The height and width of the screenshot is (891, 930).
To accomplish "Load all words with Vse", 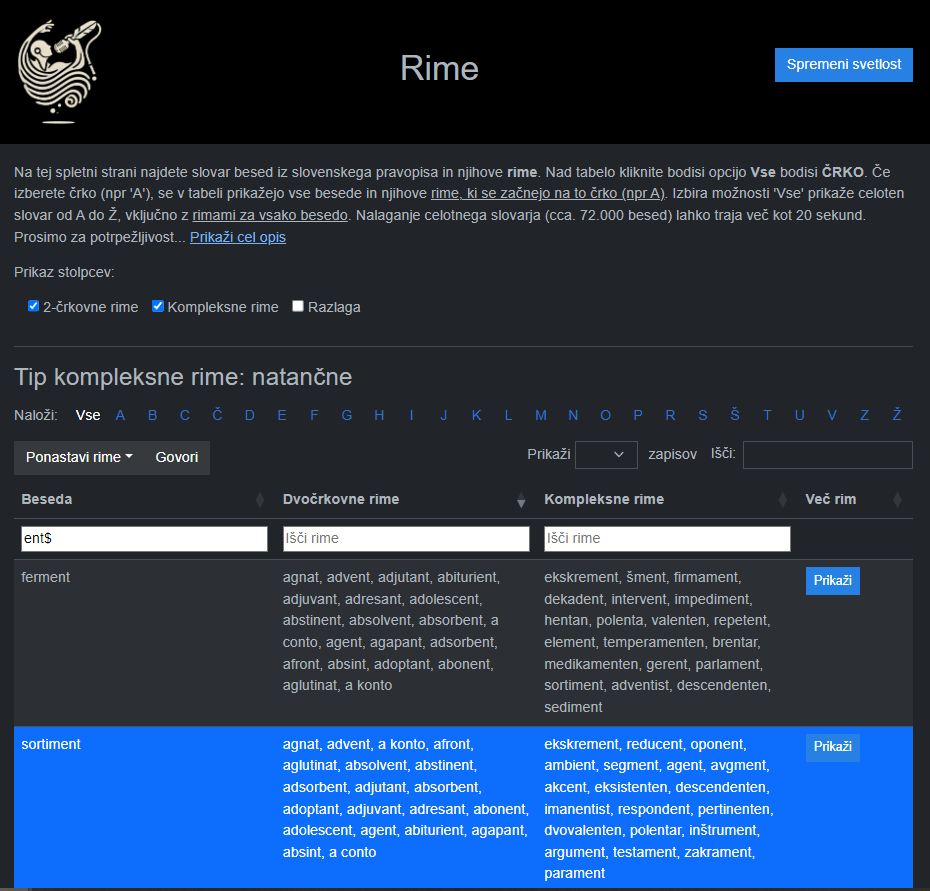I will tap(88, 415).
